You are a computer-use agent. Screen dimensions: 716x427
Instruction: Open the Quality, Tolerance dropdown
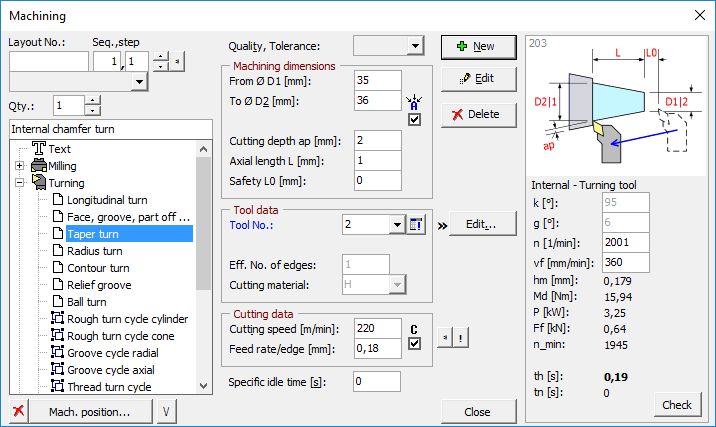(415, 46)
